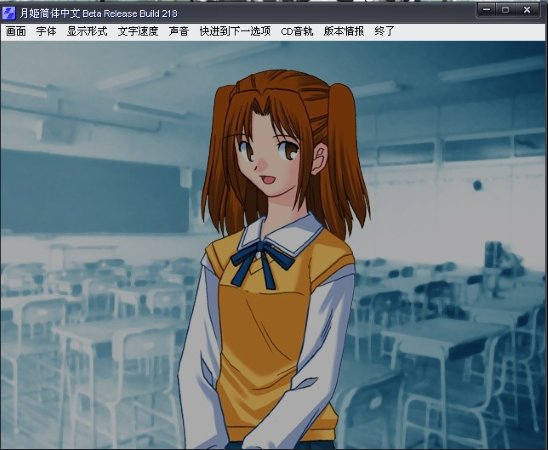Maximize the 月姬 game window
548x450 pixels.
(x=505, y=10)
